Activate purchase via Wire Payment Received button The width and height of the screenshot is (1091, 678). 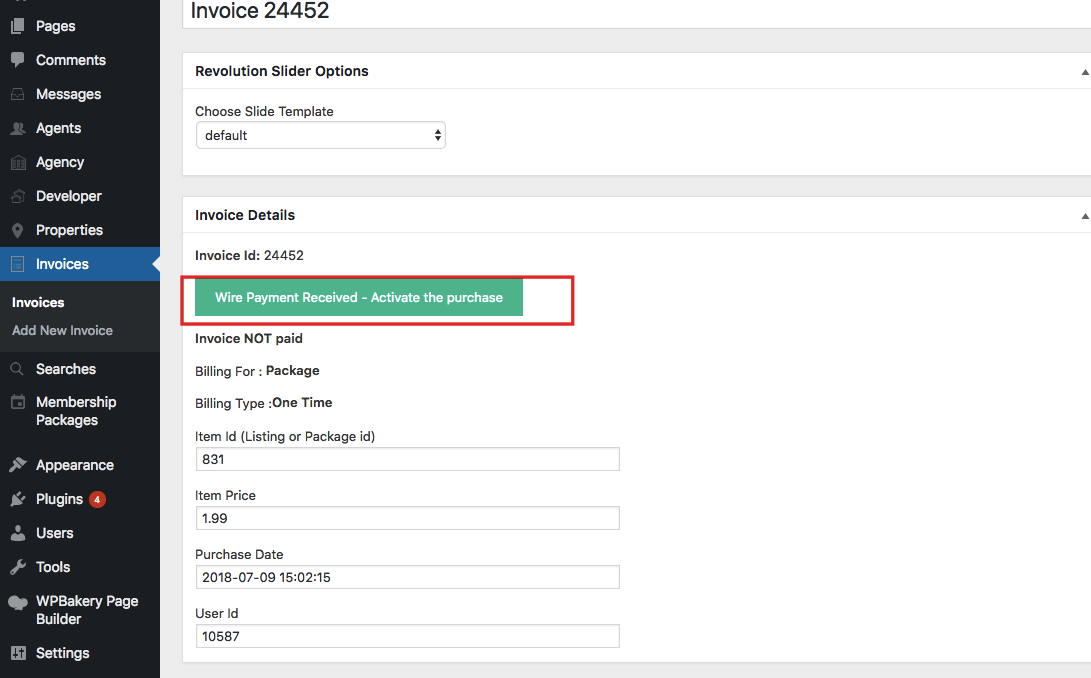358,297
